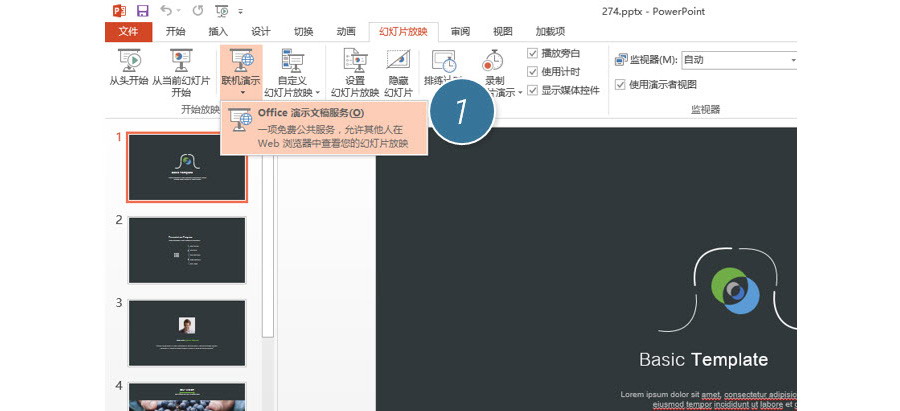Select slide 4 thumbnail with blueberries
900x411 pixels.
pyautogui.click(x=187, y=397)
